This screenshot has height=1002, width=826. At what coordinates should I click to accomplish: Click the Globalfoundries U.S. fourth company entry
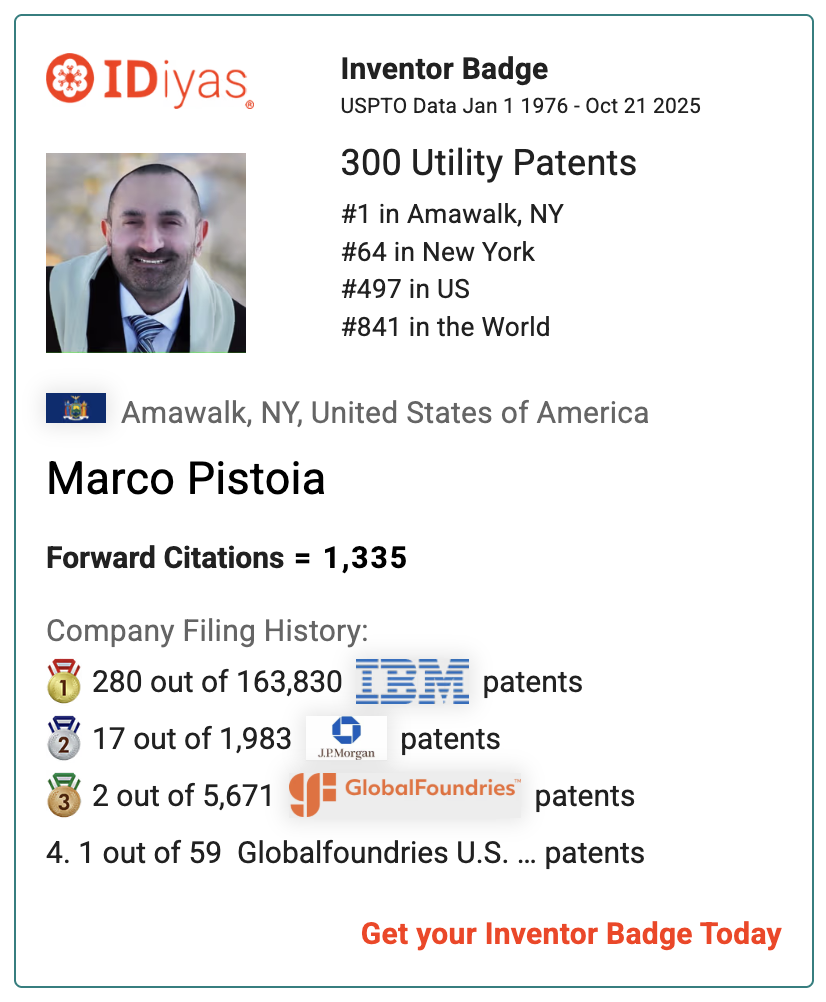(344, 853)
